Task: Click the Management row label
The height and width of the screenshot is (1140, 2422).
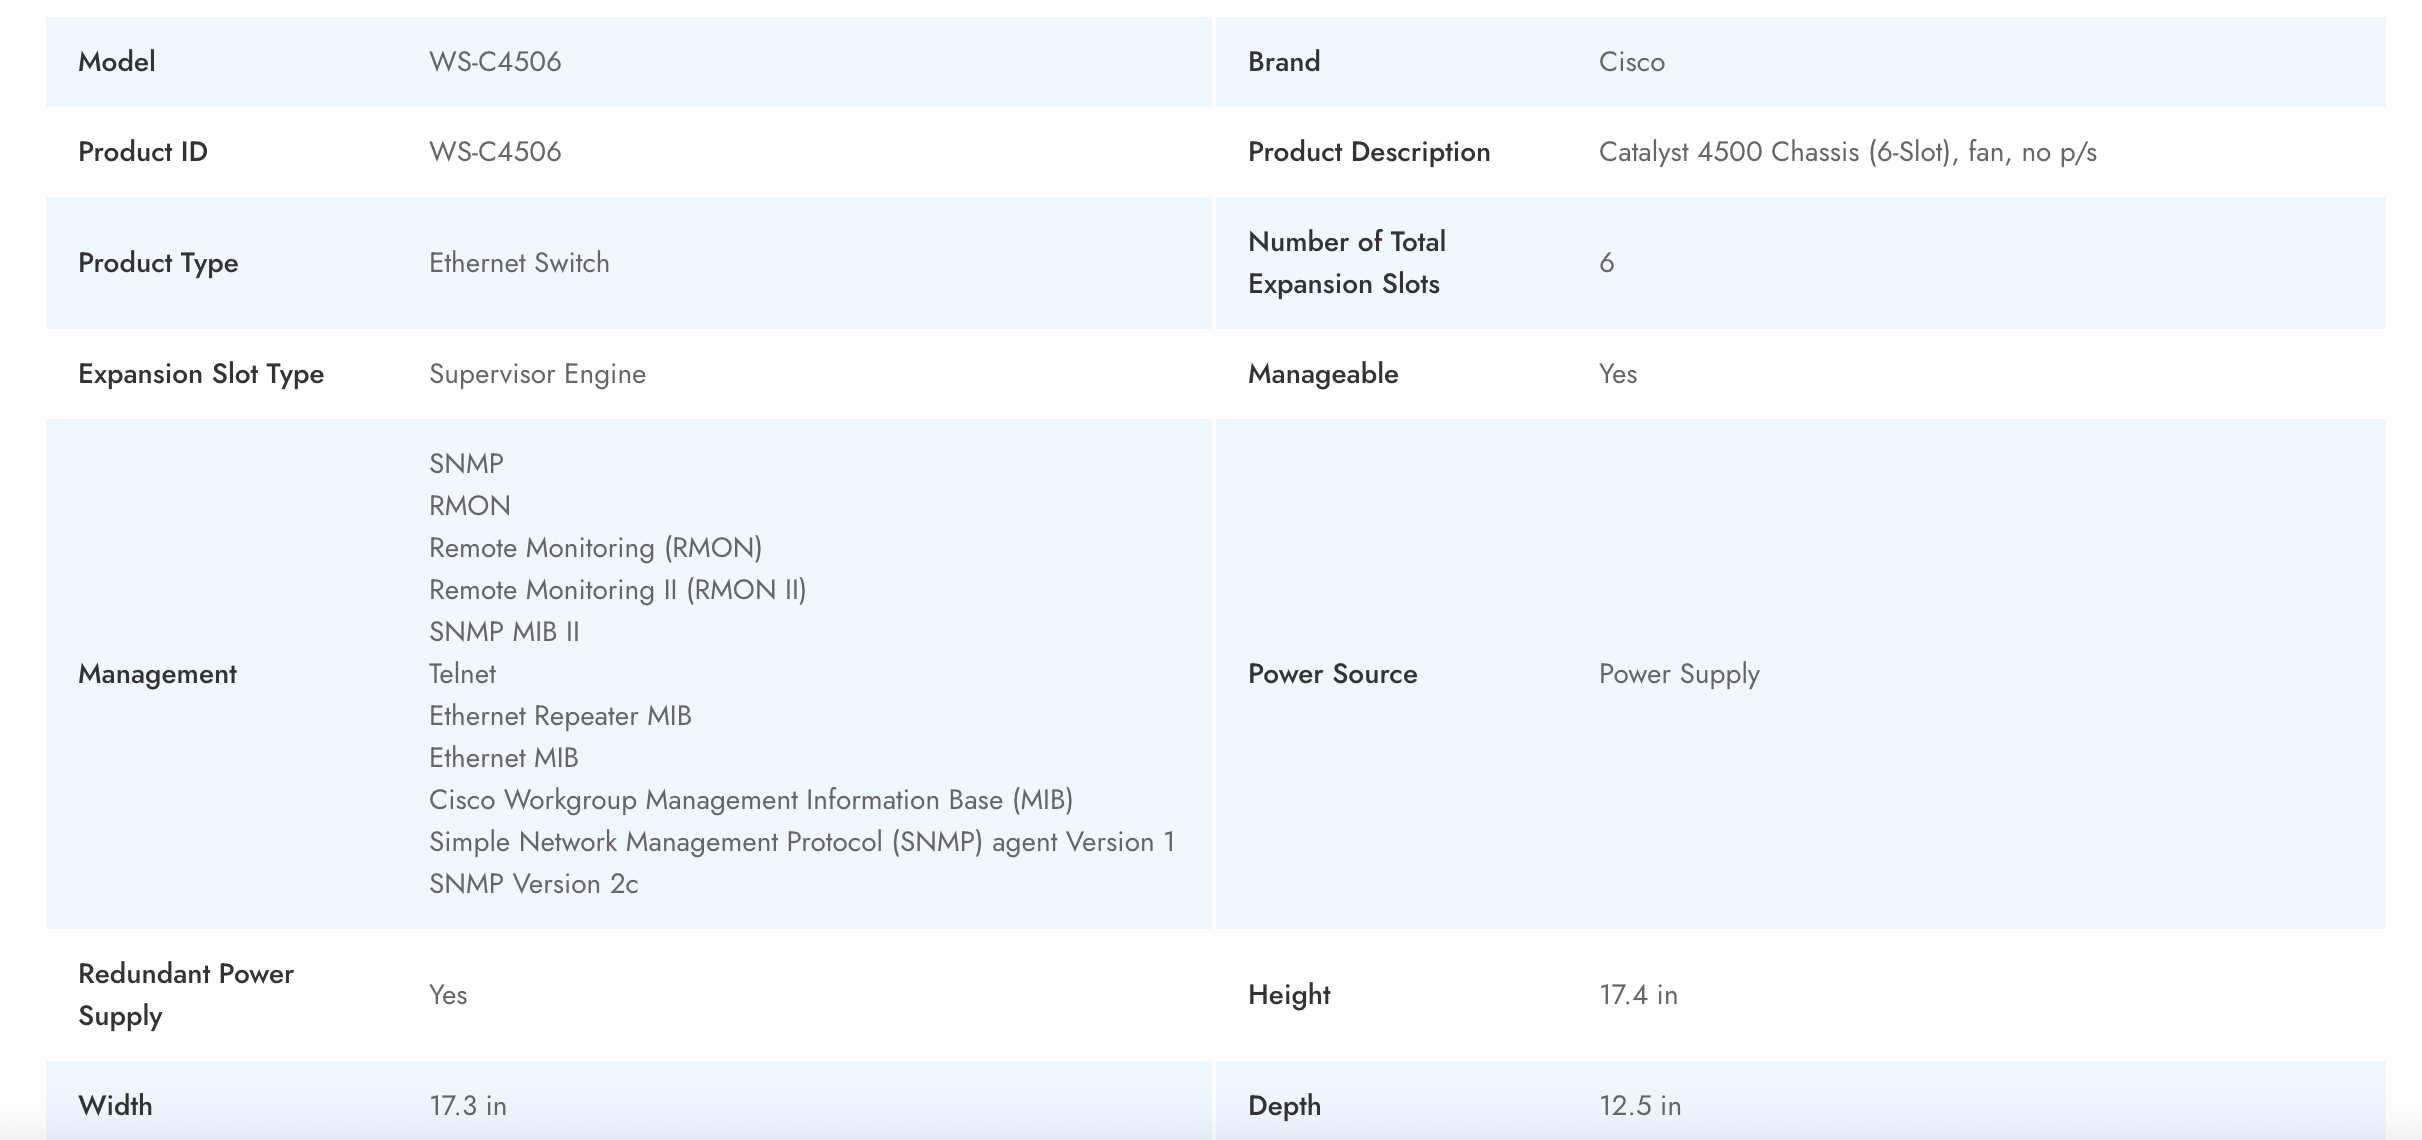Action: point(157,674)
